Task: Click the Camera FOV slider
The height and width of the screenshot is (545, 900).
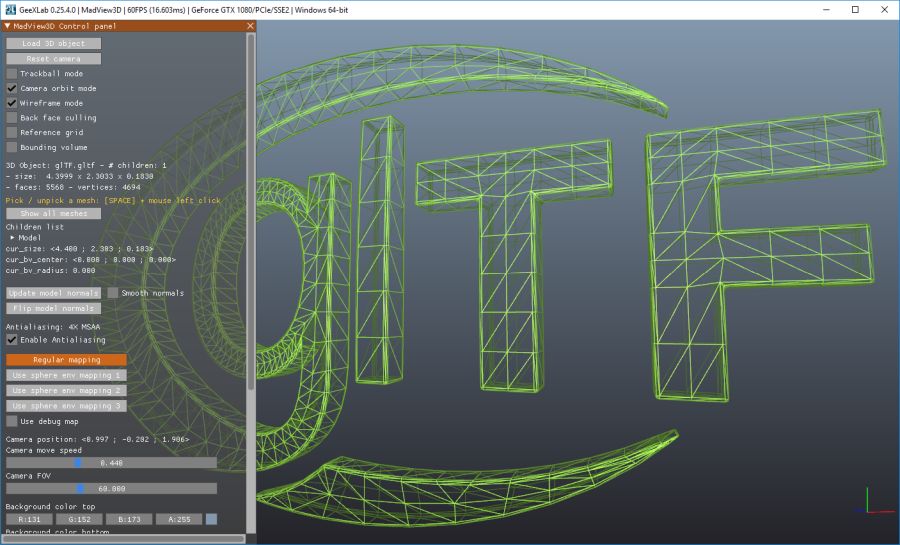Action: (x=111, y=489)
